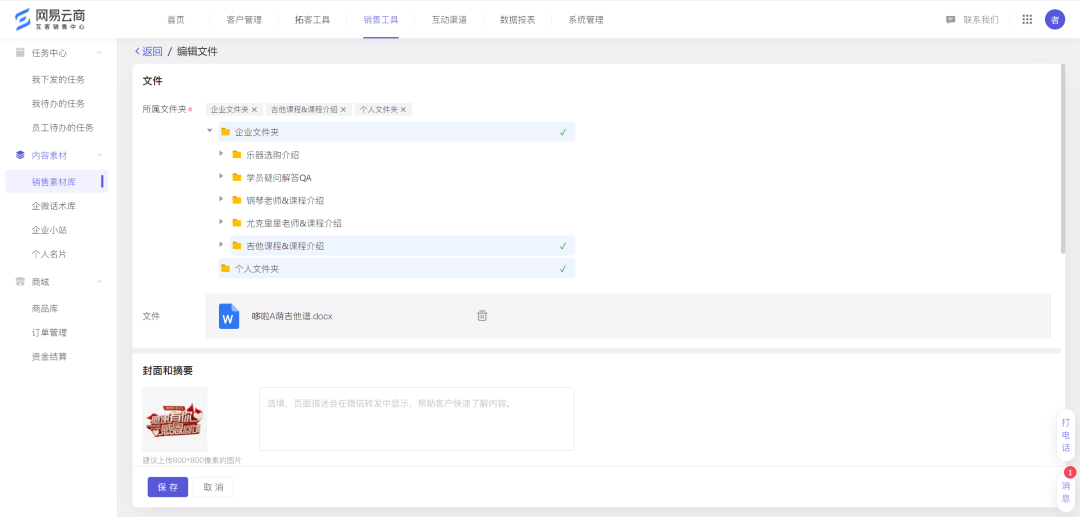The width and height of the screenshot is (1080, 517).
Task: Open the 数据报表 tab
Action: pyautogui.click(x=517, y=20)
